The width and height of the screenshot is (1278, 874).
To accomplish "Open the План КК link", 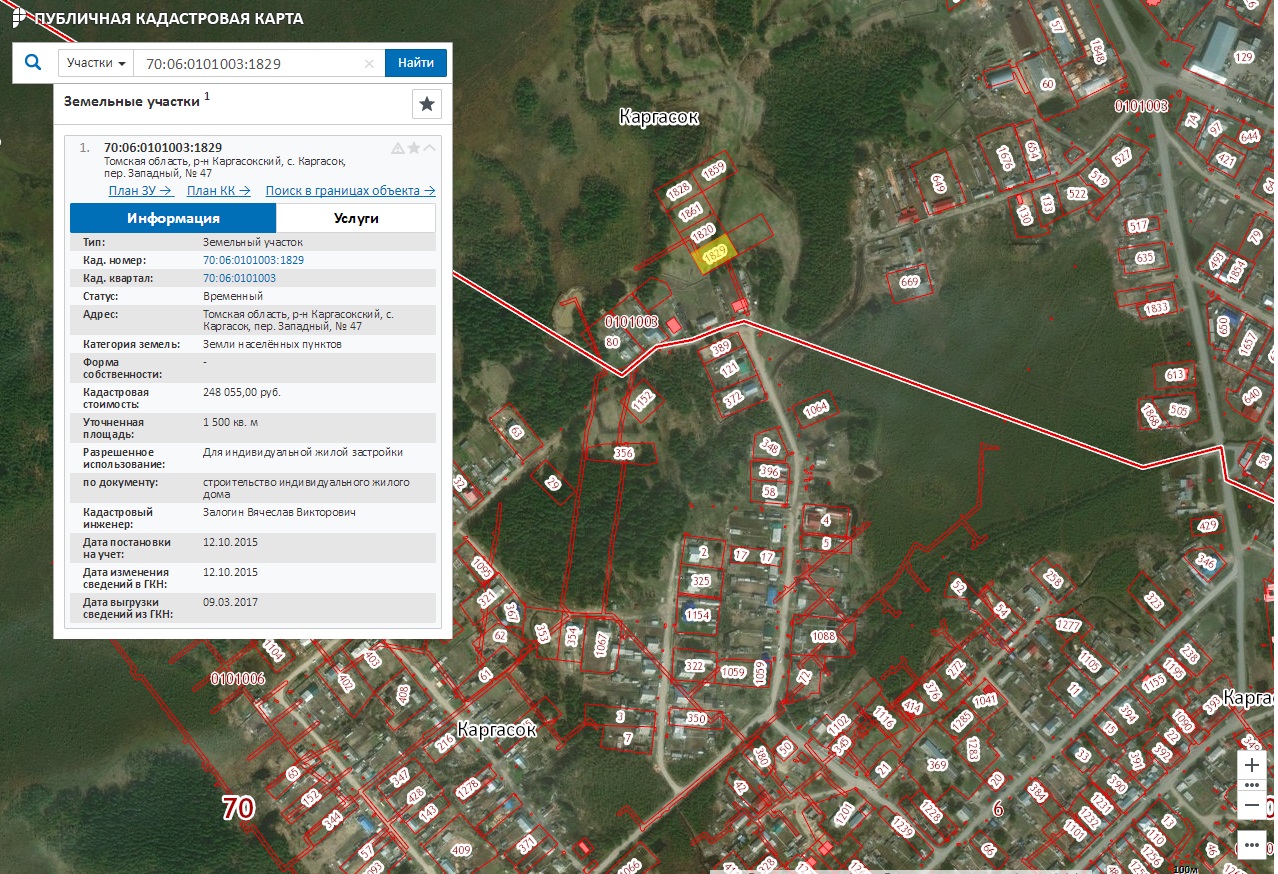I will click(218, 191).
